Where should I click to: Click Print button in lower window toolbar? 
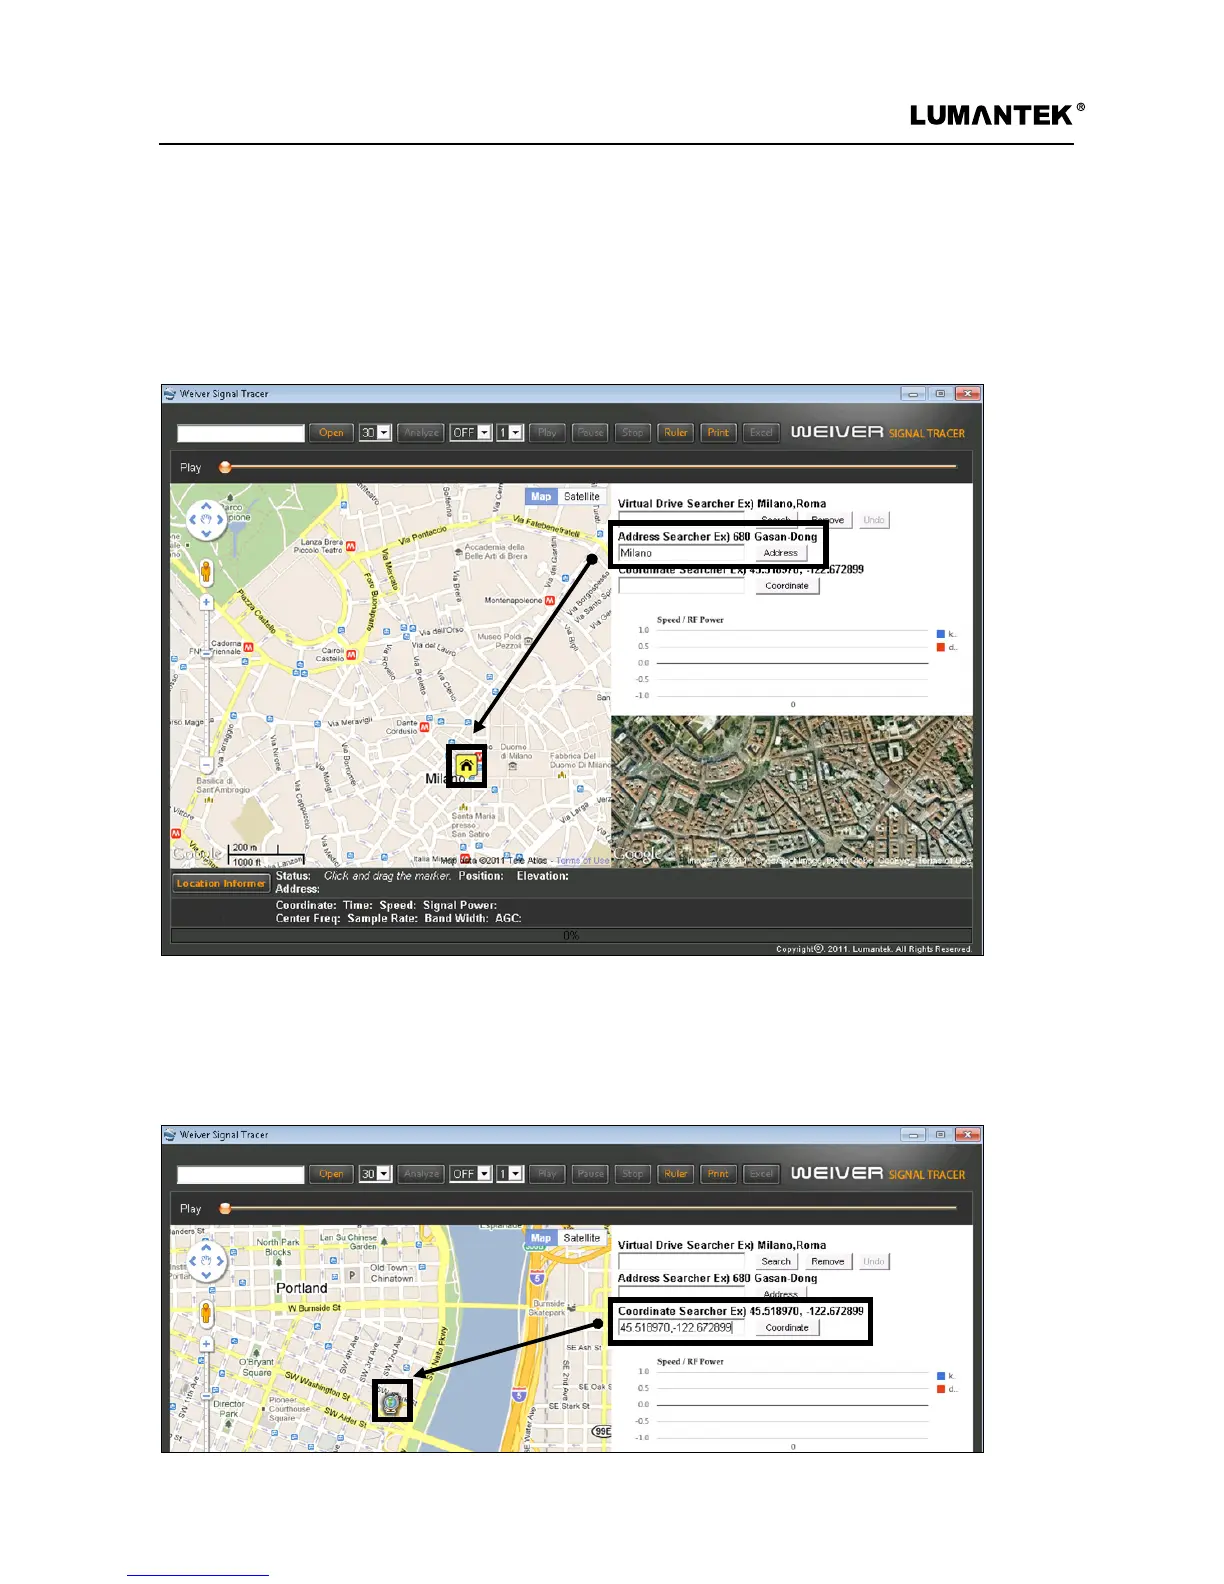tap(718, 1174)
